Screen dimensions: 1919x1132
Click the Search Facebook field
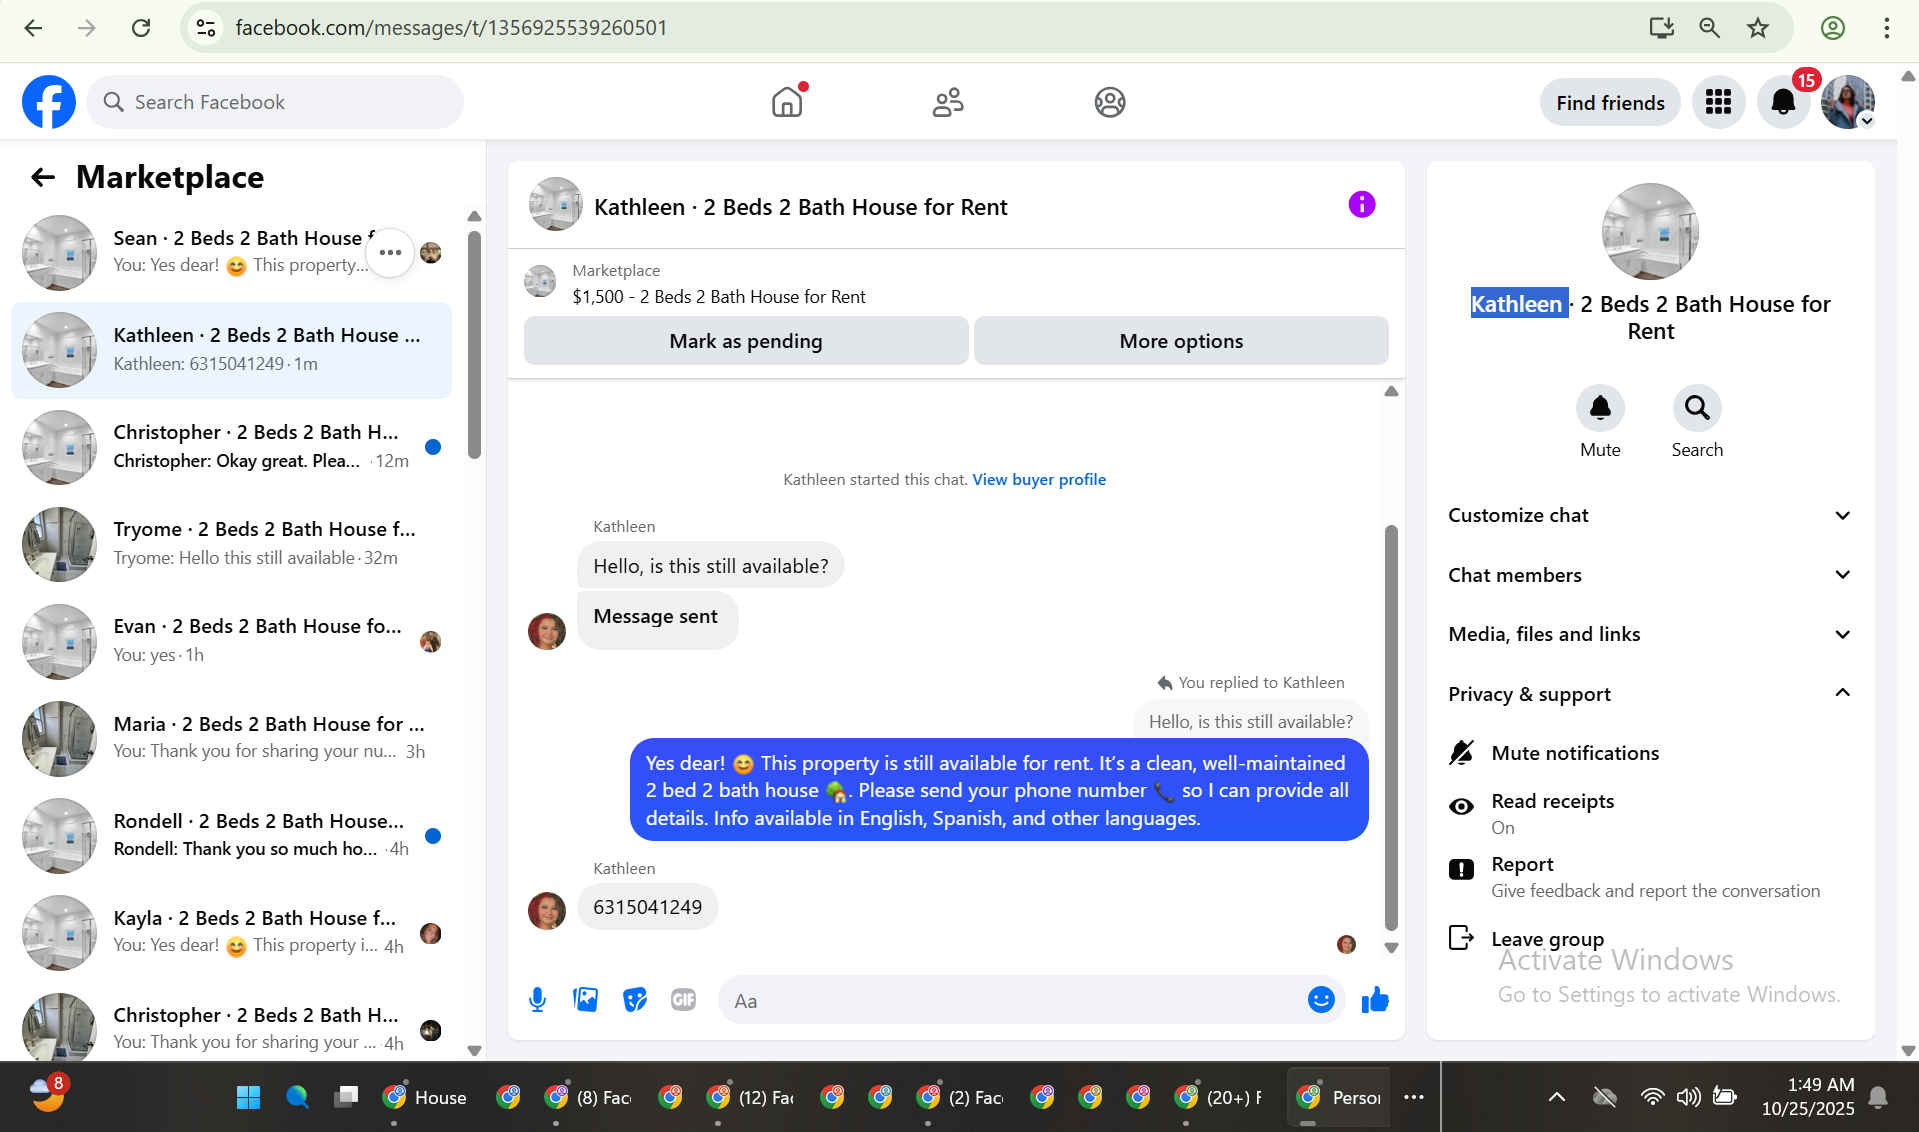(x=275, y=102)
